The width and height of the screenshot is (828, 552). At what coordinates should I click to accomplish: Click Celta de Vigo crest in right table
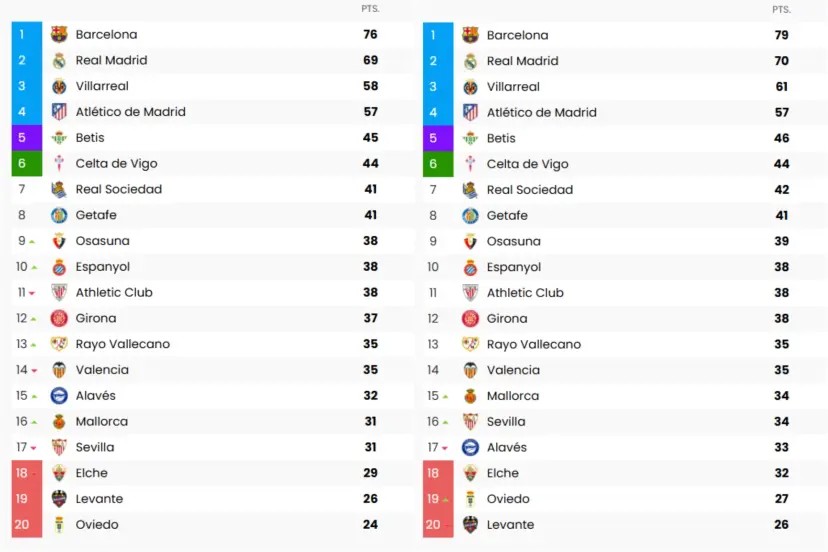(470, 164)
